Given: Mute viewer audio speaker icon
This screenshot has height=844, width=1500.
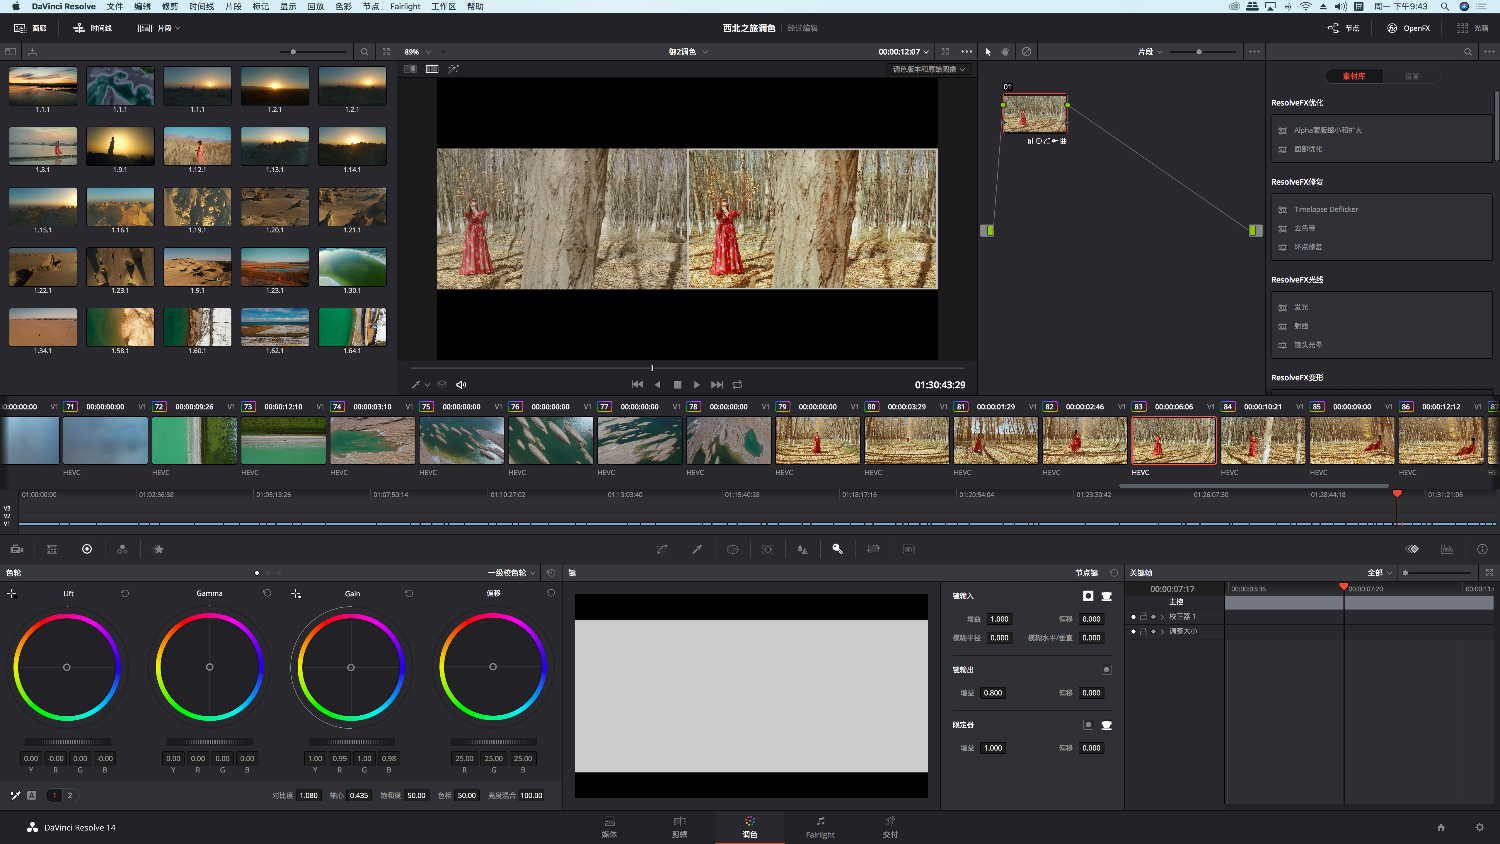Looking at the screenshot, I should (461, 384).
